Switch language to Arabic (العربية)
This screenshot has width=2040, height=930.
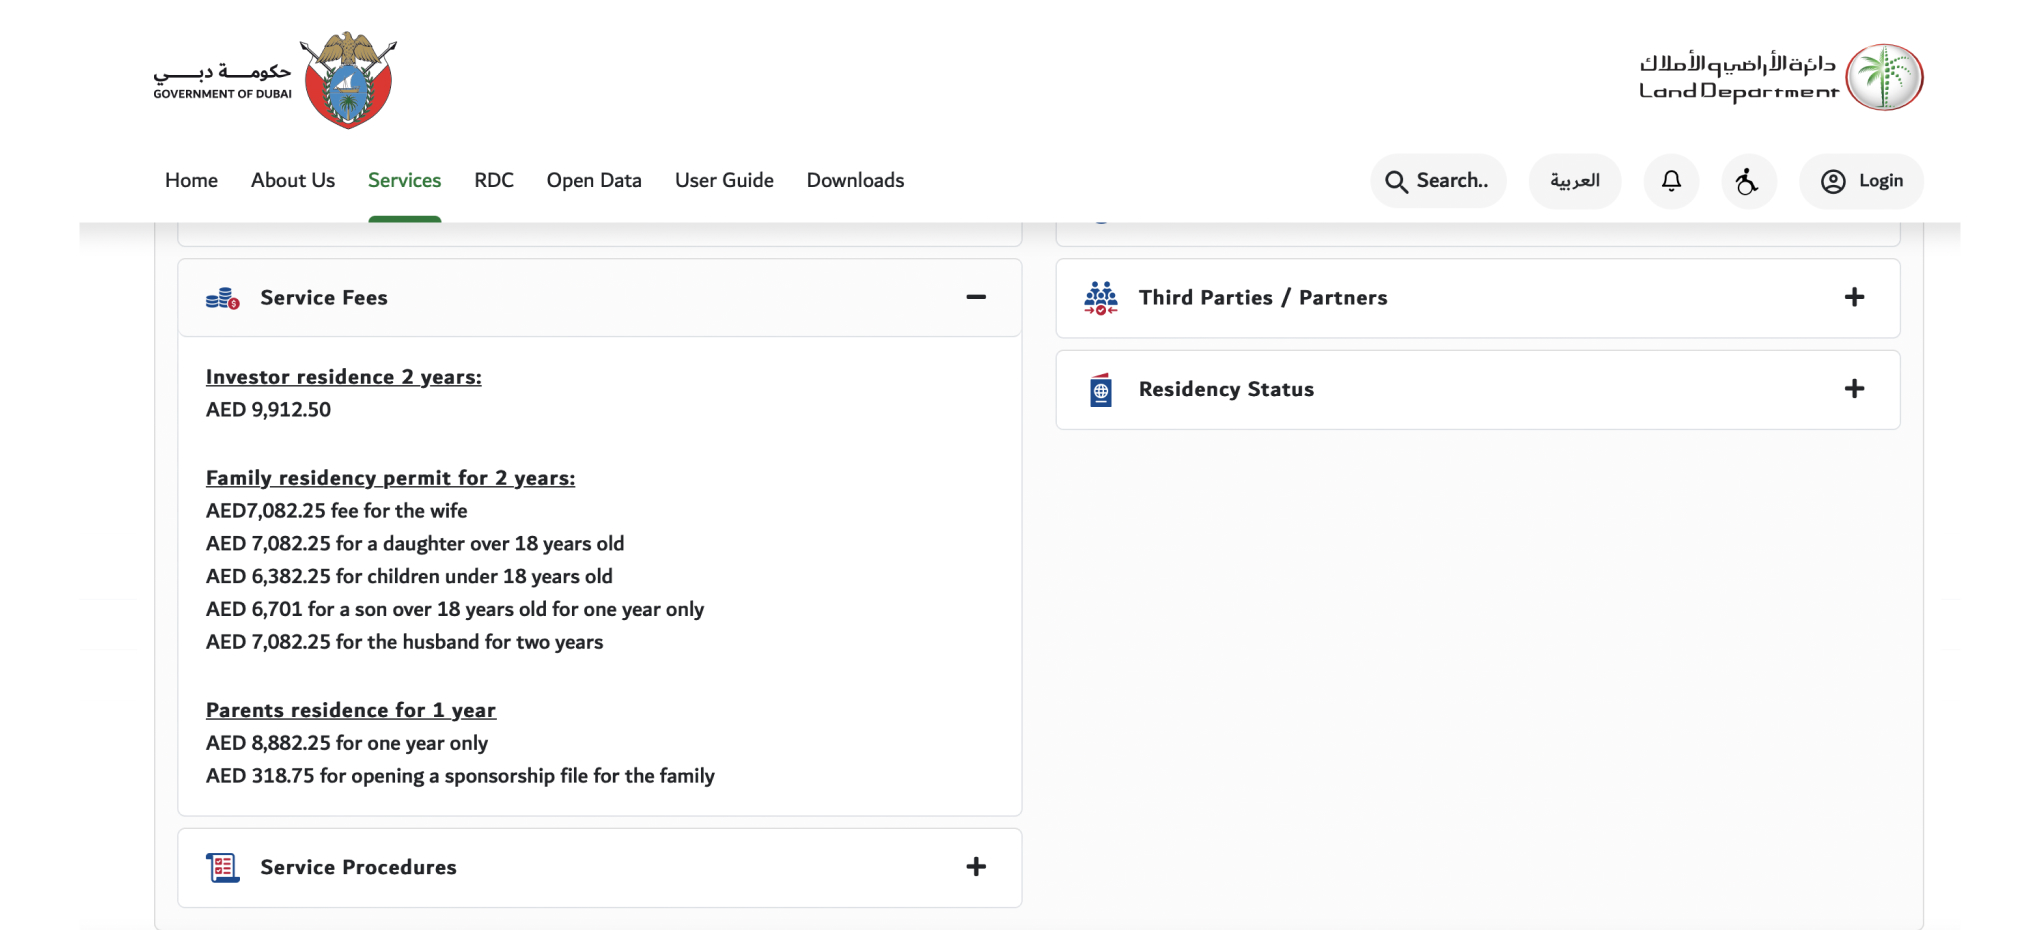[1574, 181]
